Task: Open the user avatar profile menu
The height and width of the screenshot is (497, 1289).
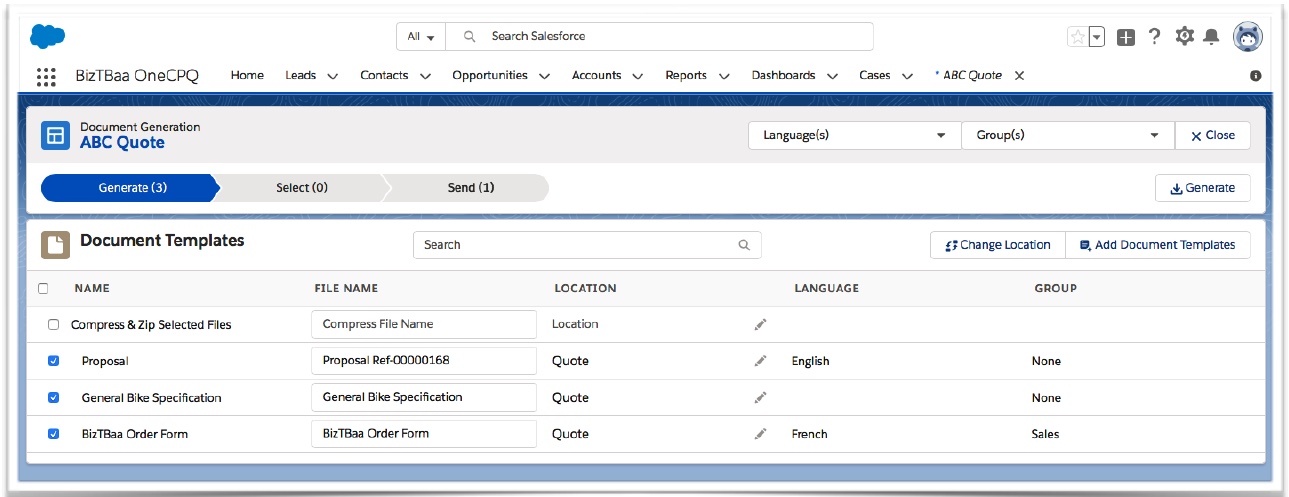Action: coord(1247,37)
